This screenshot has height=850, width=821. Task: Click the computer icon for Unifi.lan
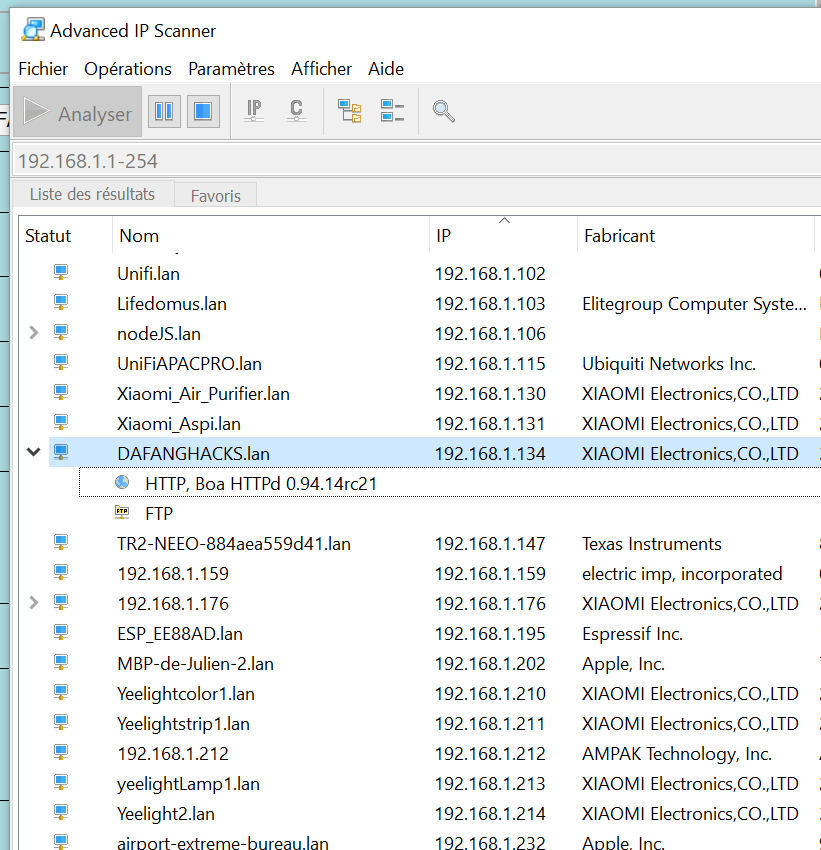pyautogui.click(x=61, y=272)
